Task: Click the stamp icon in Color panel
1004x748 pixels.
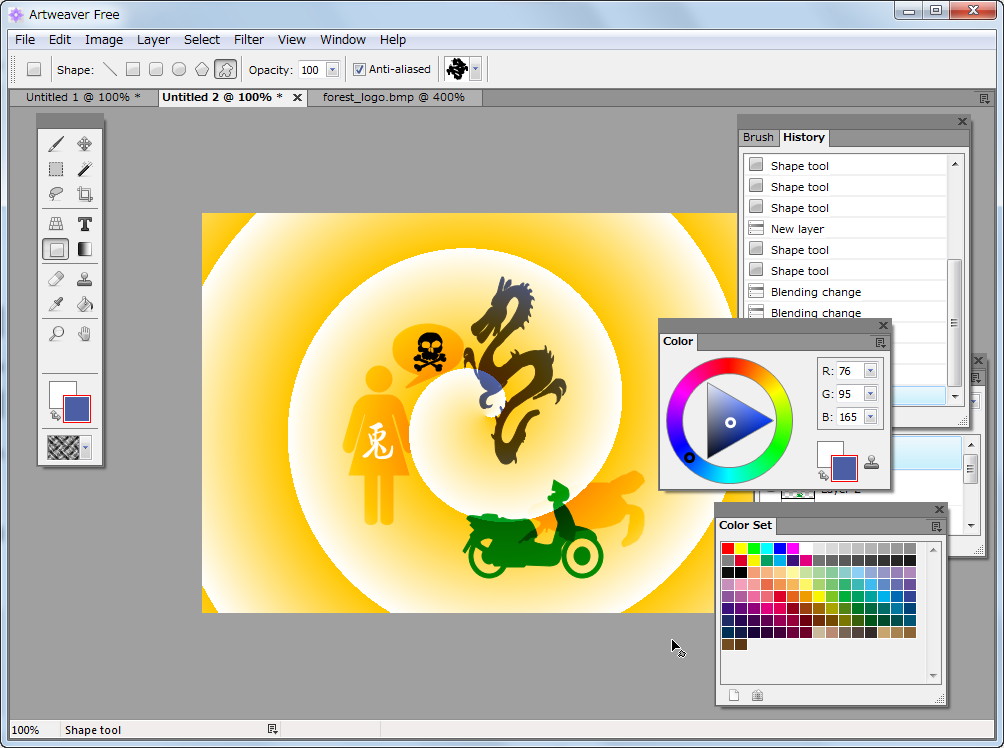Action: (871, 462)
